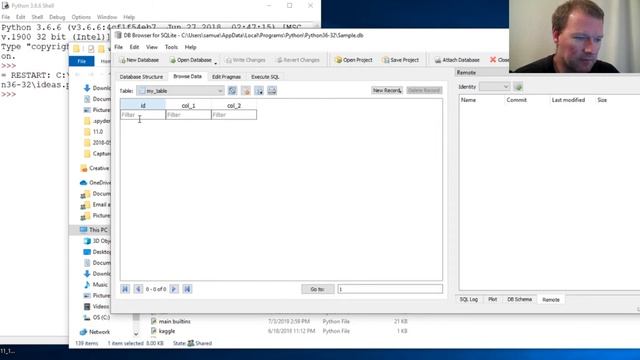Click Open Database toolbar button
The height and width of the screenshot is (360, 640).
[x=191, y=60]
